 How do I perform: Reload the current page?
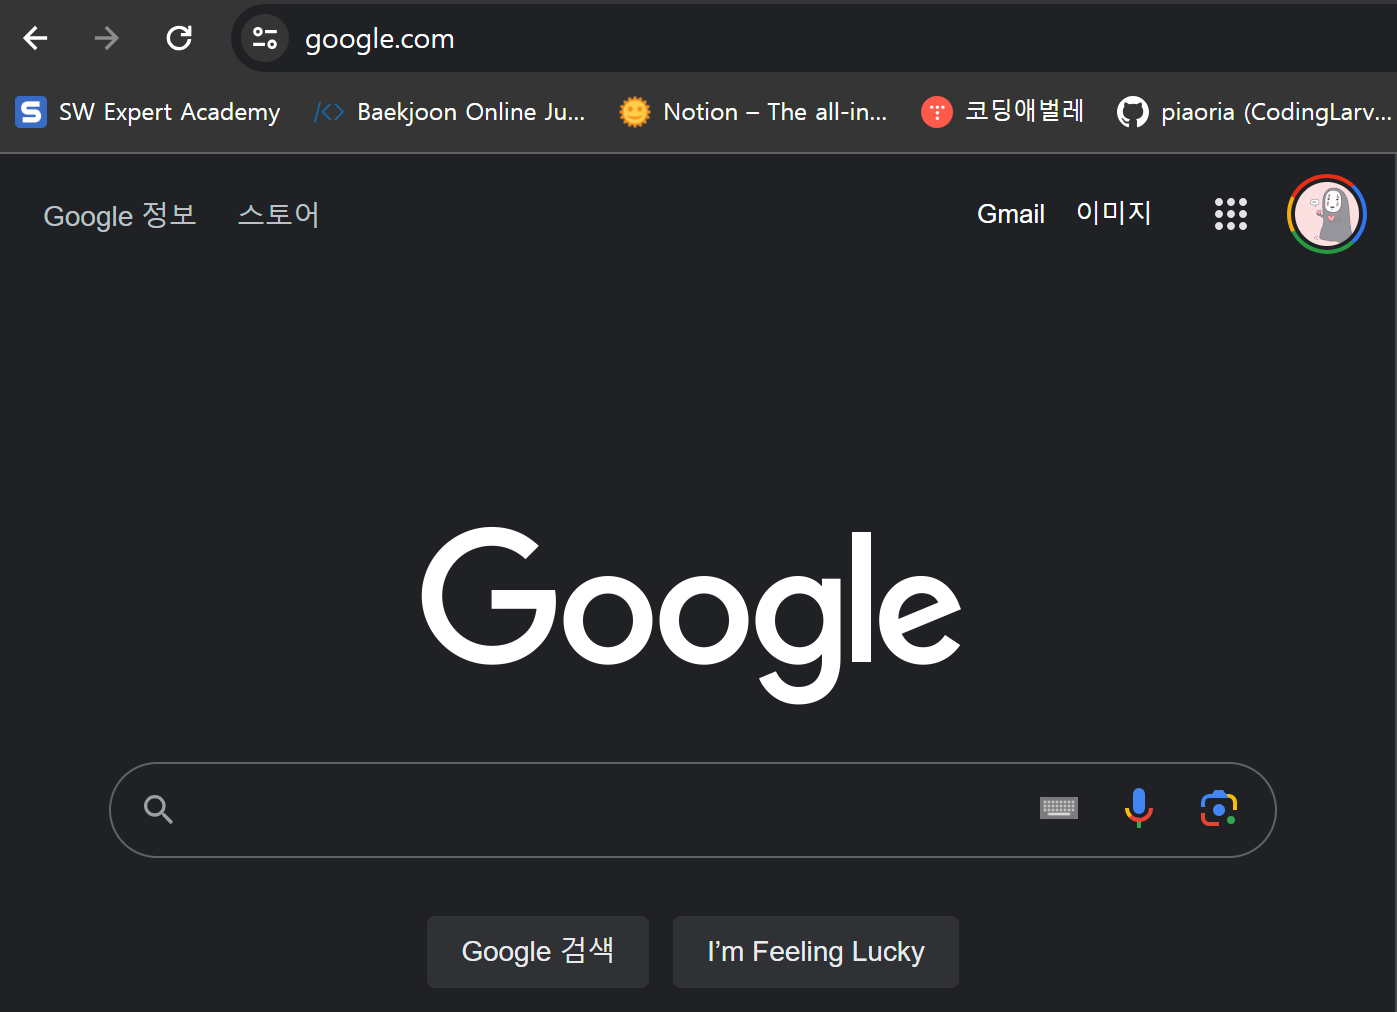(x=179, y=38)
